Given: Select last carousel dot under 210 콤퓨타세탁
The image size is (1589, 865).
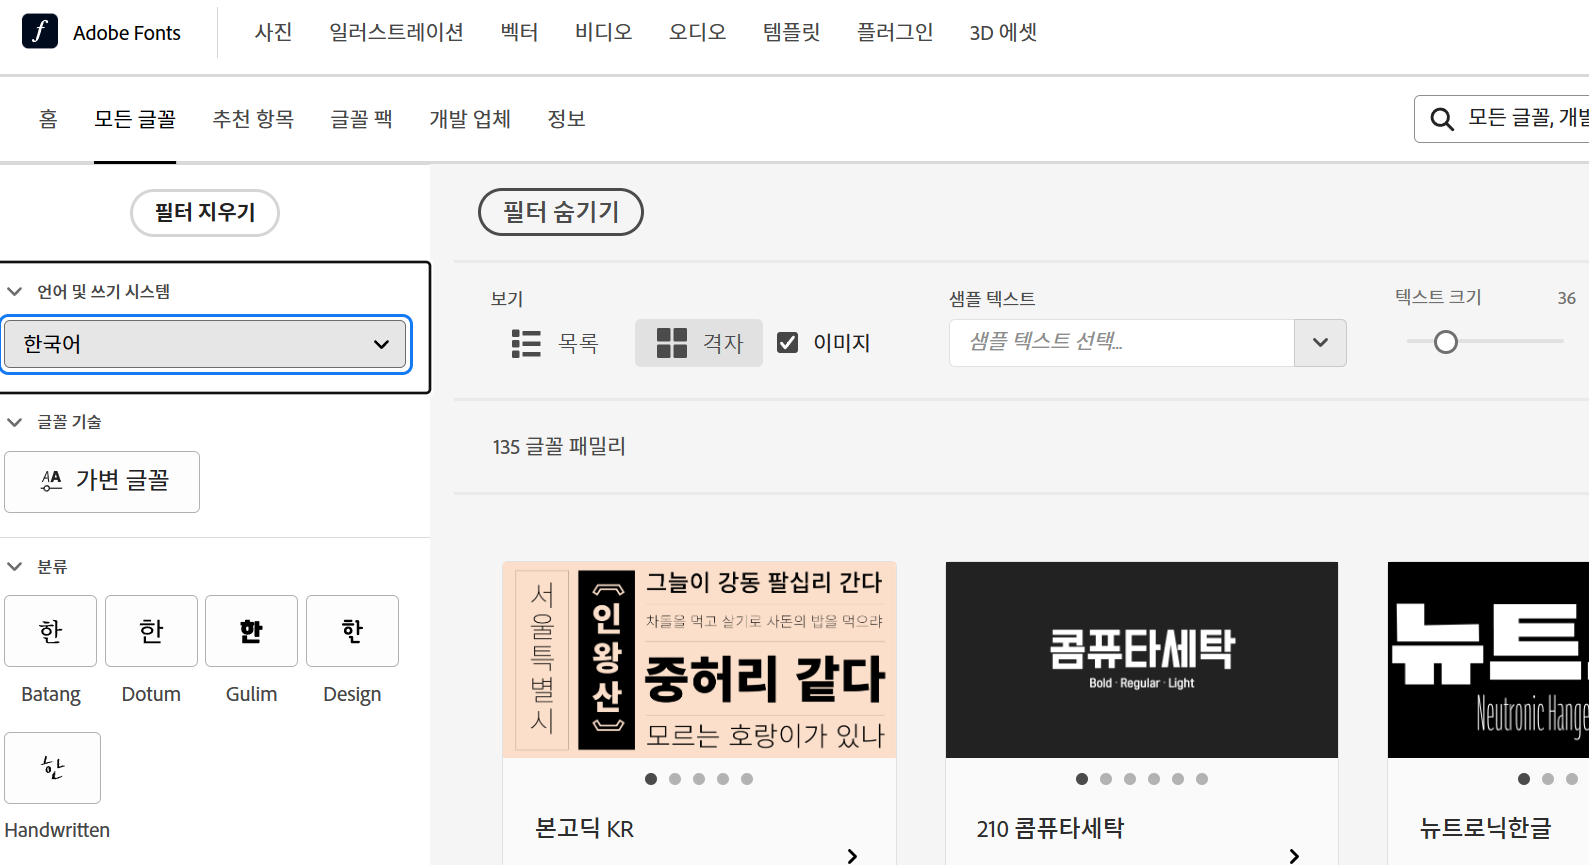Looking at the screenshot, I should click(x=1202, y=779).
